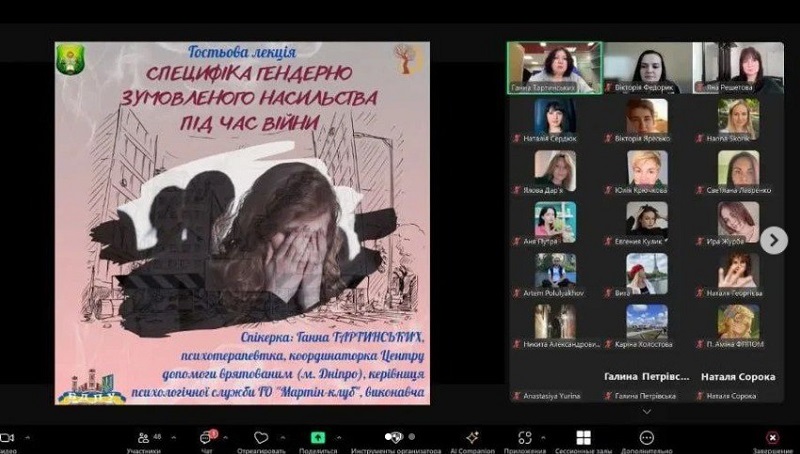Screen dimensions: 800x454
Task: Select Ганна Тартинських active speaker video tile
Action: [555, 68]
